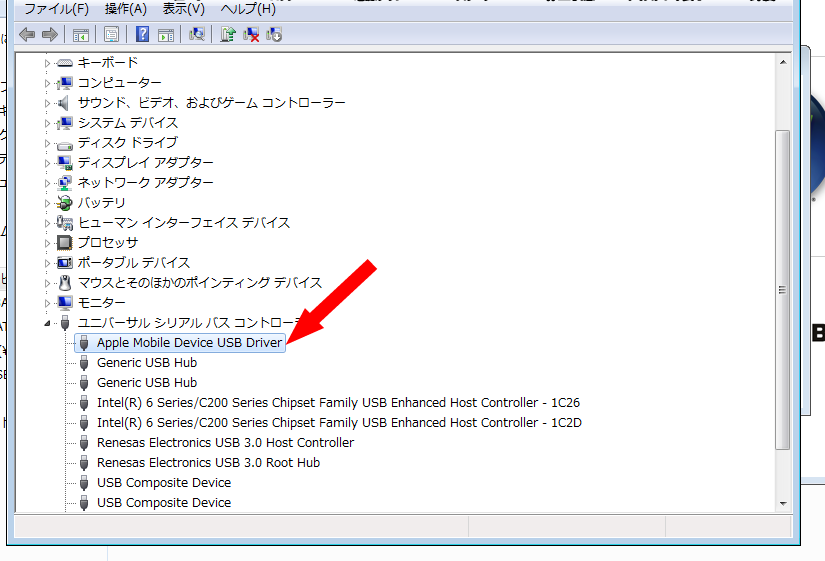Select the システム デバイス tree row

click(x=128, y=123)
